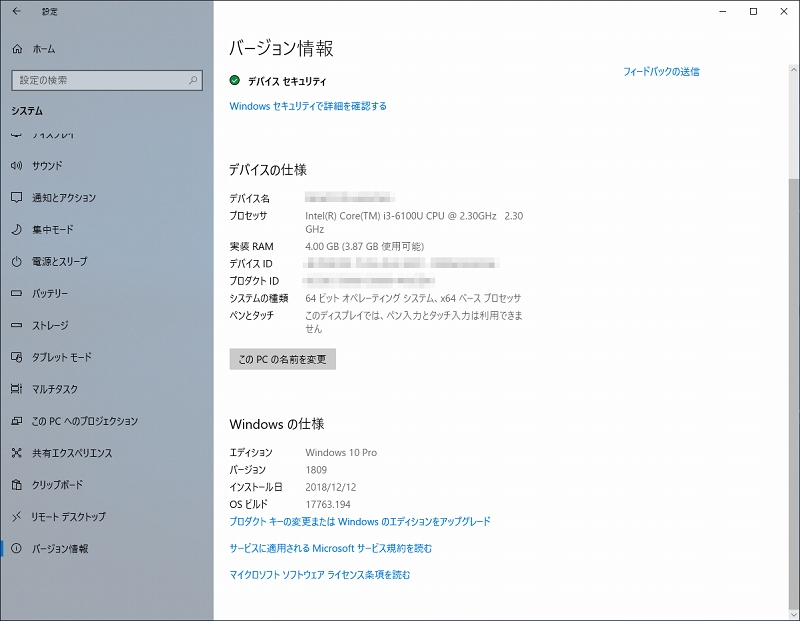Click the search magnifier icon
This screenshot has height=621, width=800.
tap(193, 80)
